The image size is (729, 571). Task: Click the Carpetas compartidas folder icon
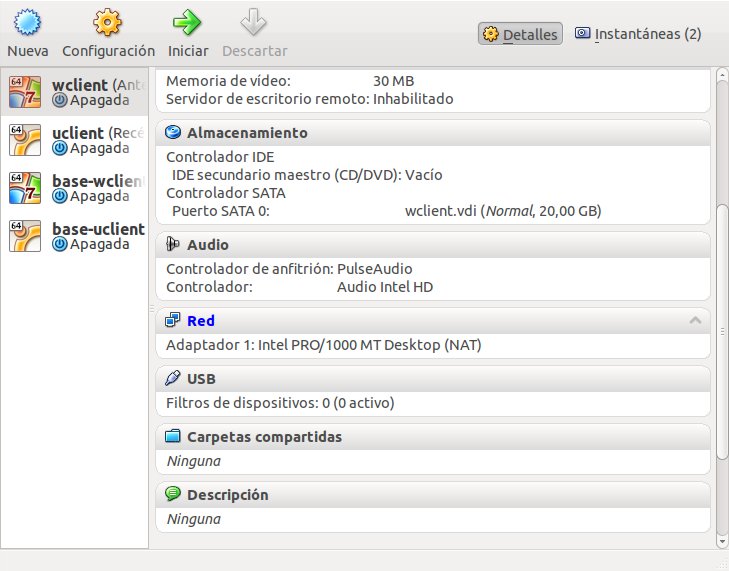(172, 436)
